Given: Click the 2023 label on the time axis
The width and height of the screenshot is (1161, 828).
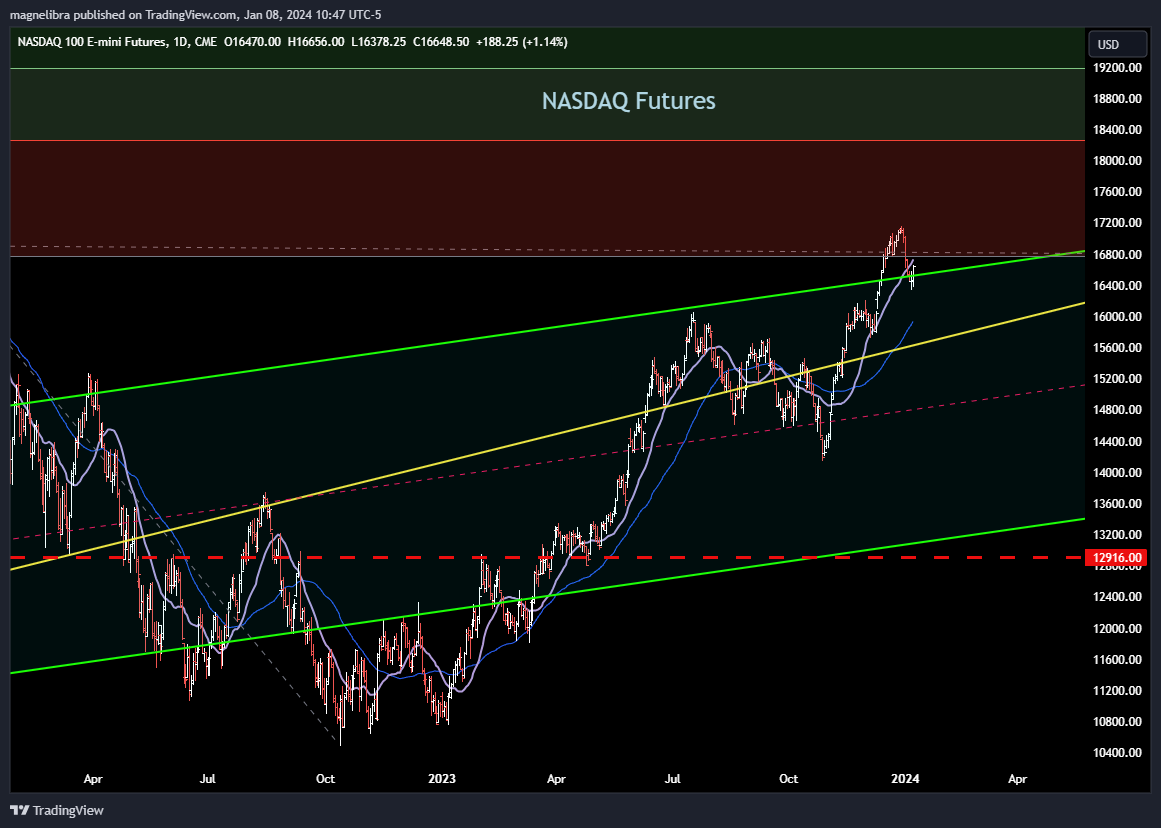Looking at the screenshot, I should [442, 779].
